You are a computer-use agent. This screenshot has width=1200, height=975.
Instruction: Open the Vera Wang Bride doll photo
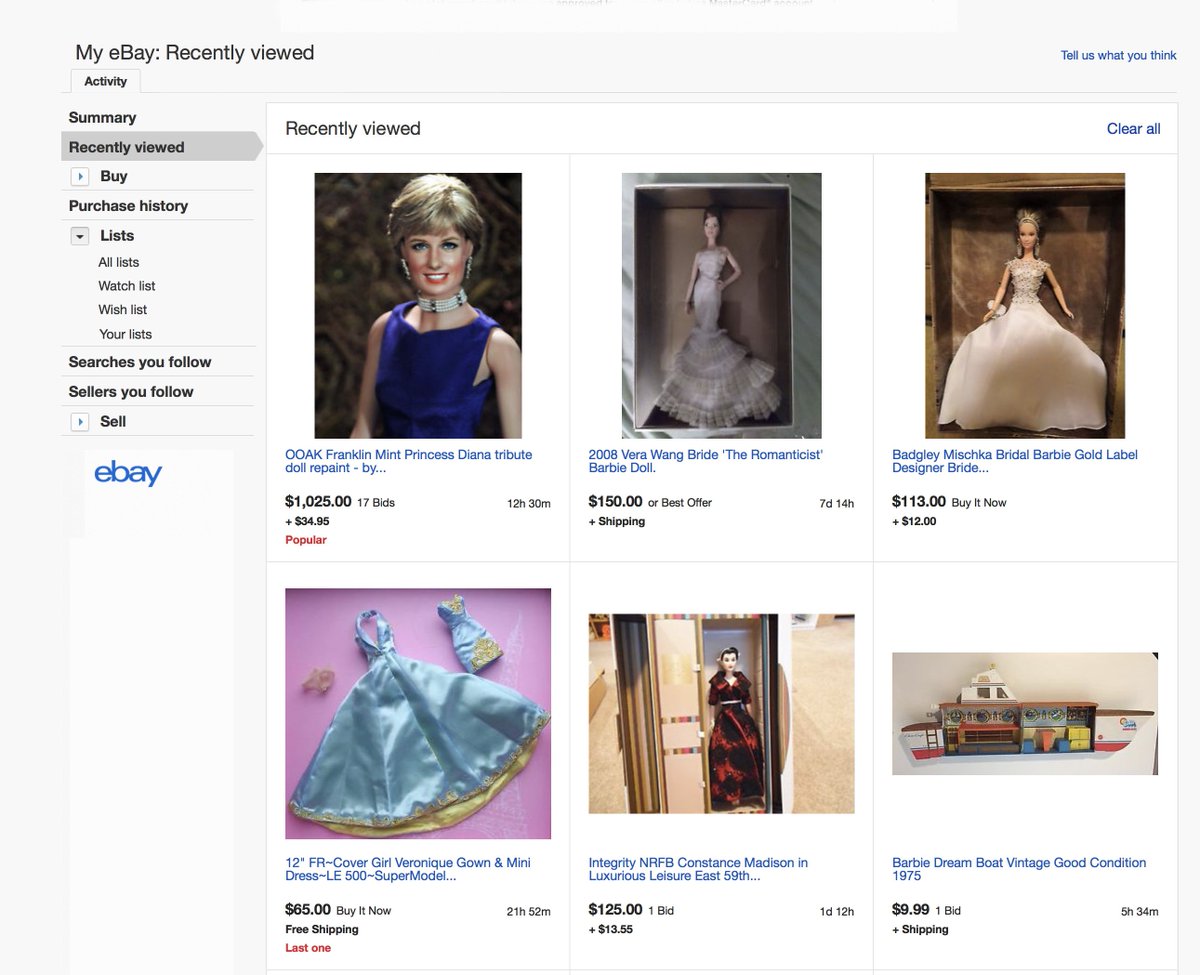pos(722,306)
